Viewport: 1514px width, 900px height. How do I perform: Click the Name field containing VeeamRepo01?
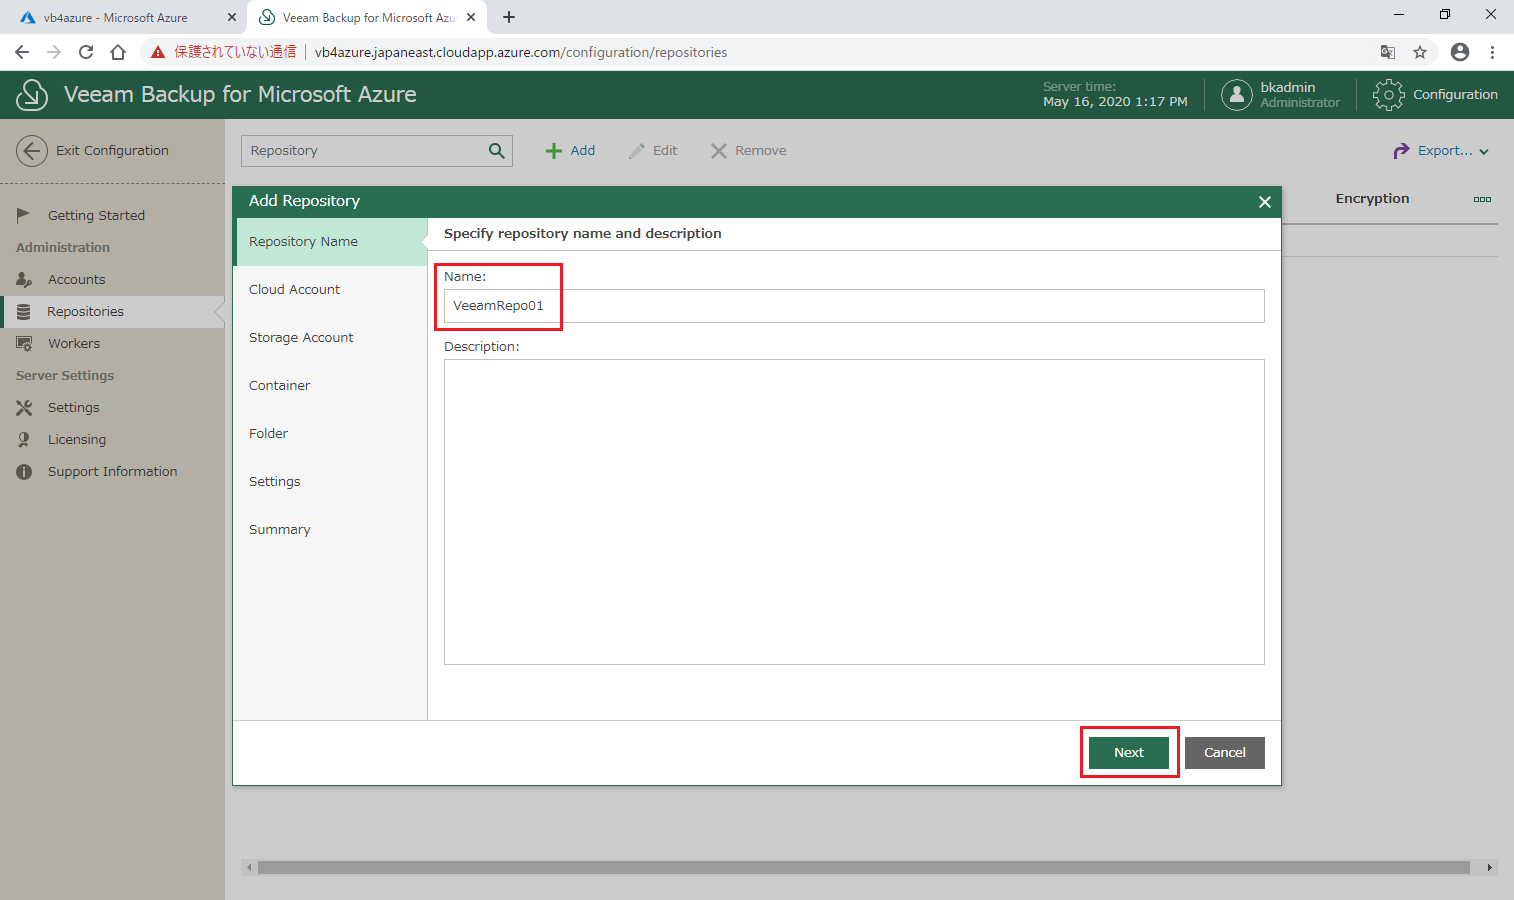[854, 306]
